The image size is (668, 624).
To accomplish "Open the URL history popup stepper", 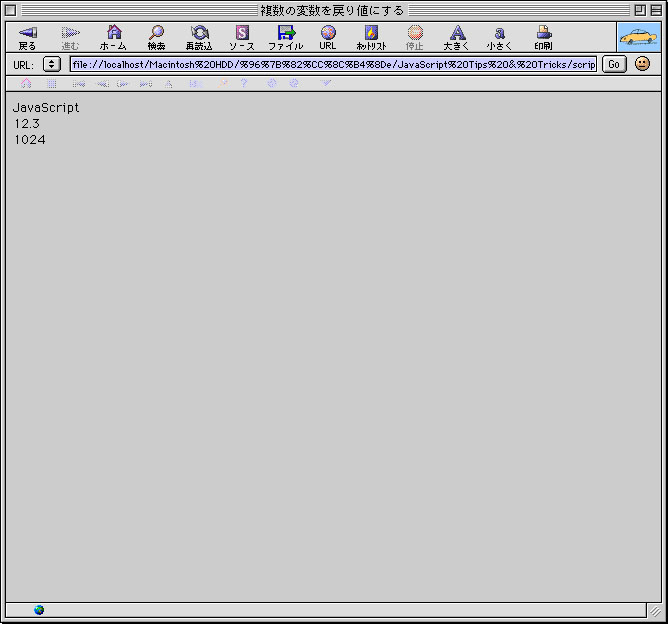I will pos(52,64).
